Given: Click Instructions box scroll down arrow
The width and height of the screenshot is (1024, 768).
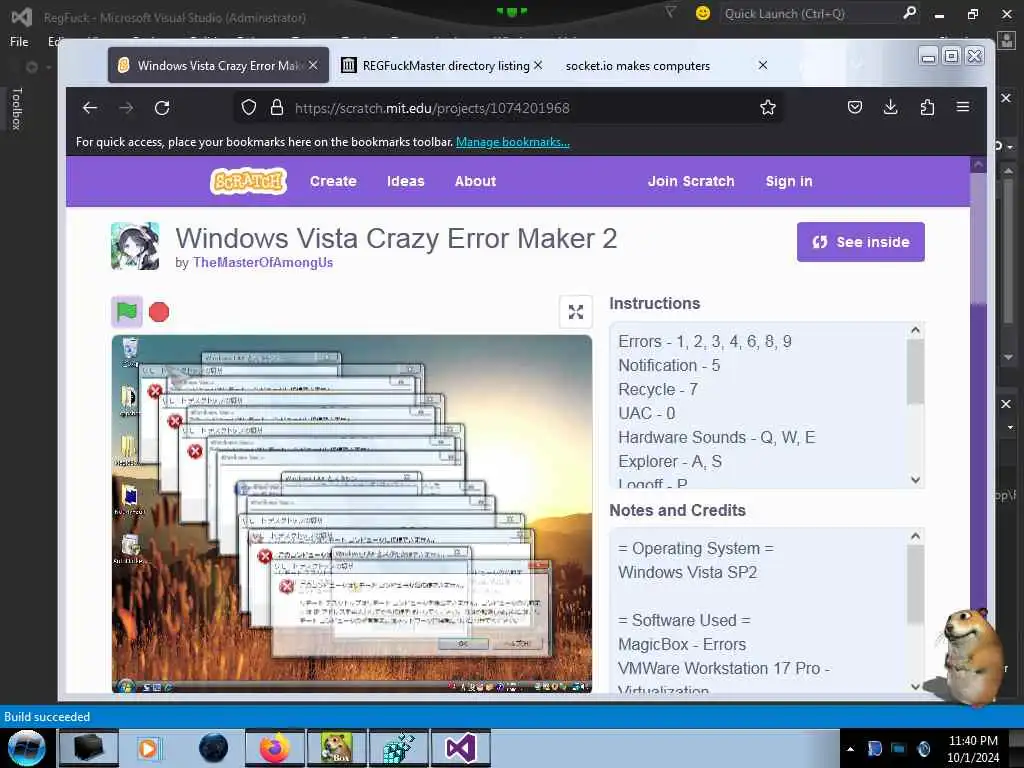Looking at the screenshot, I should coord(916,480).
